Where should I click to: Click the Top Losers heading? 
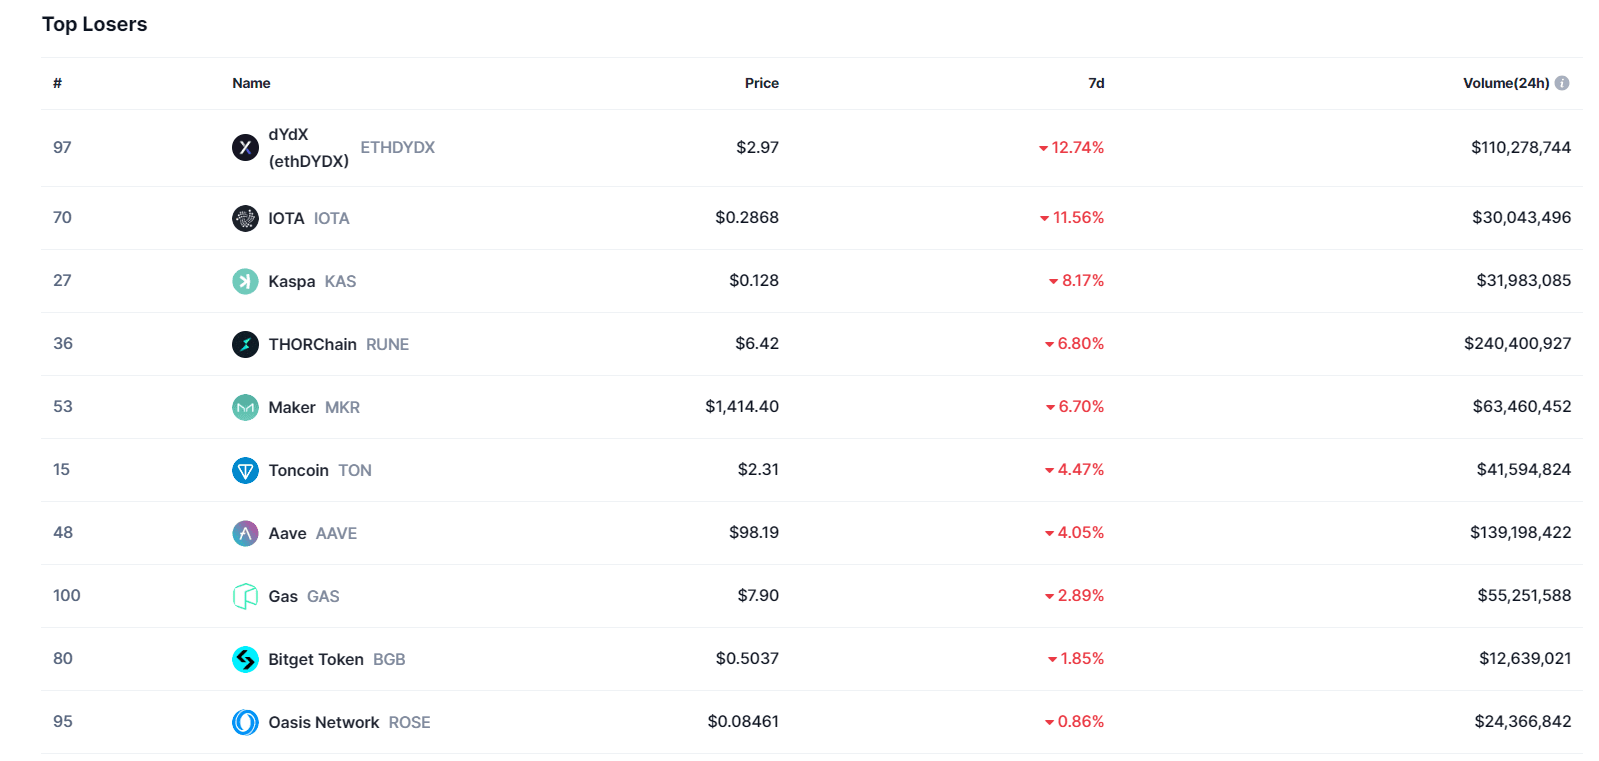[94, 24]
